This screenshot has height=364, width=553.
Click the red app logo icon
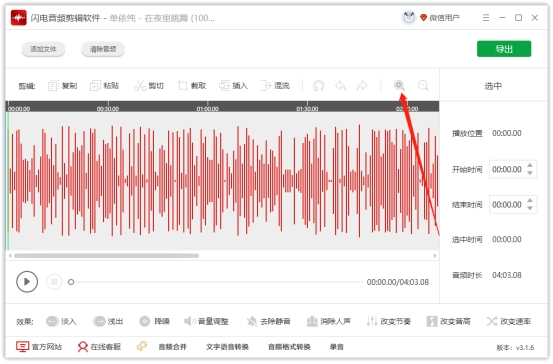coord(19,18)
